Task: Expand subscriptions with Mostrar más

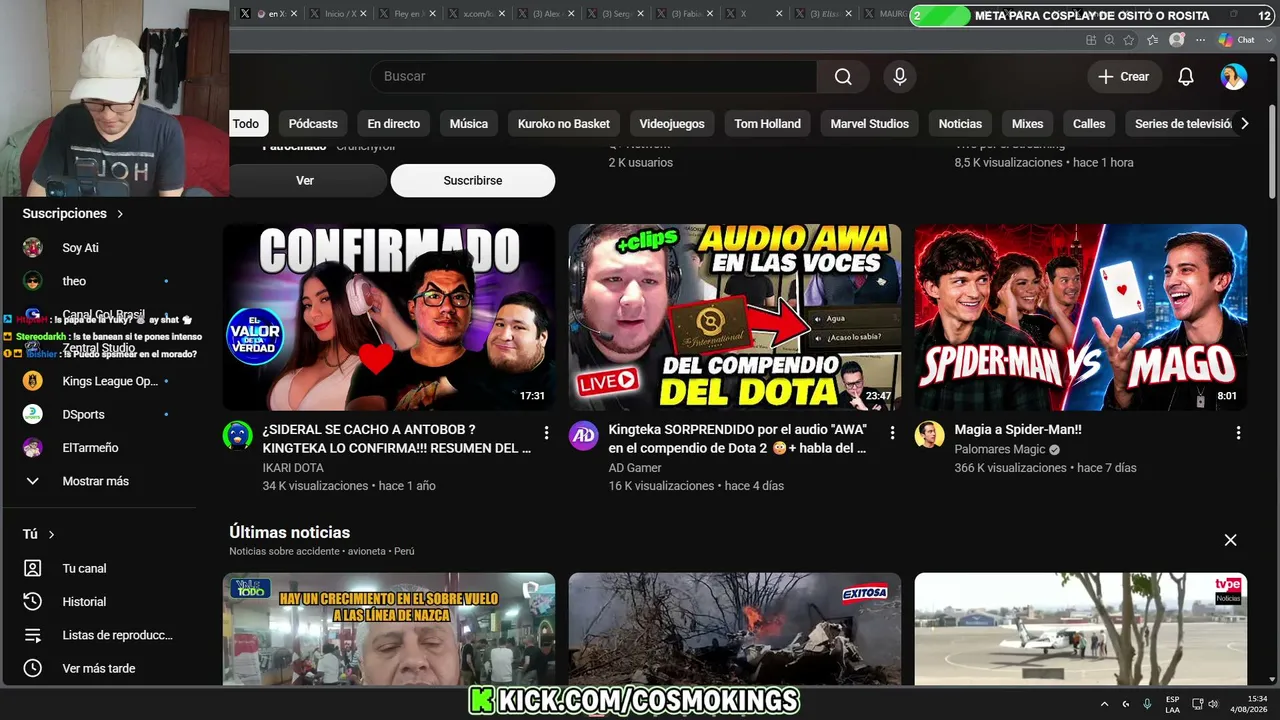Action: click(x=95, y=481)
